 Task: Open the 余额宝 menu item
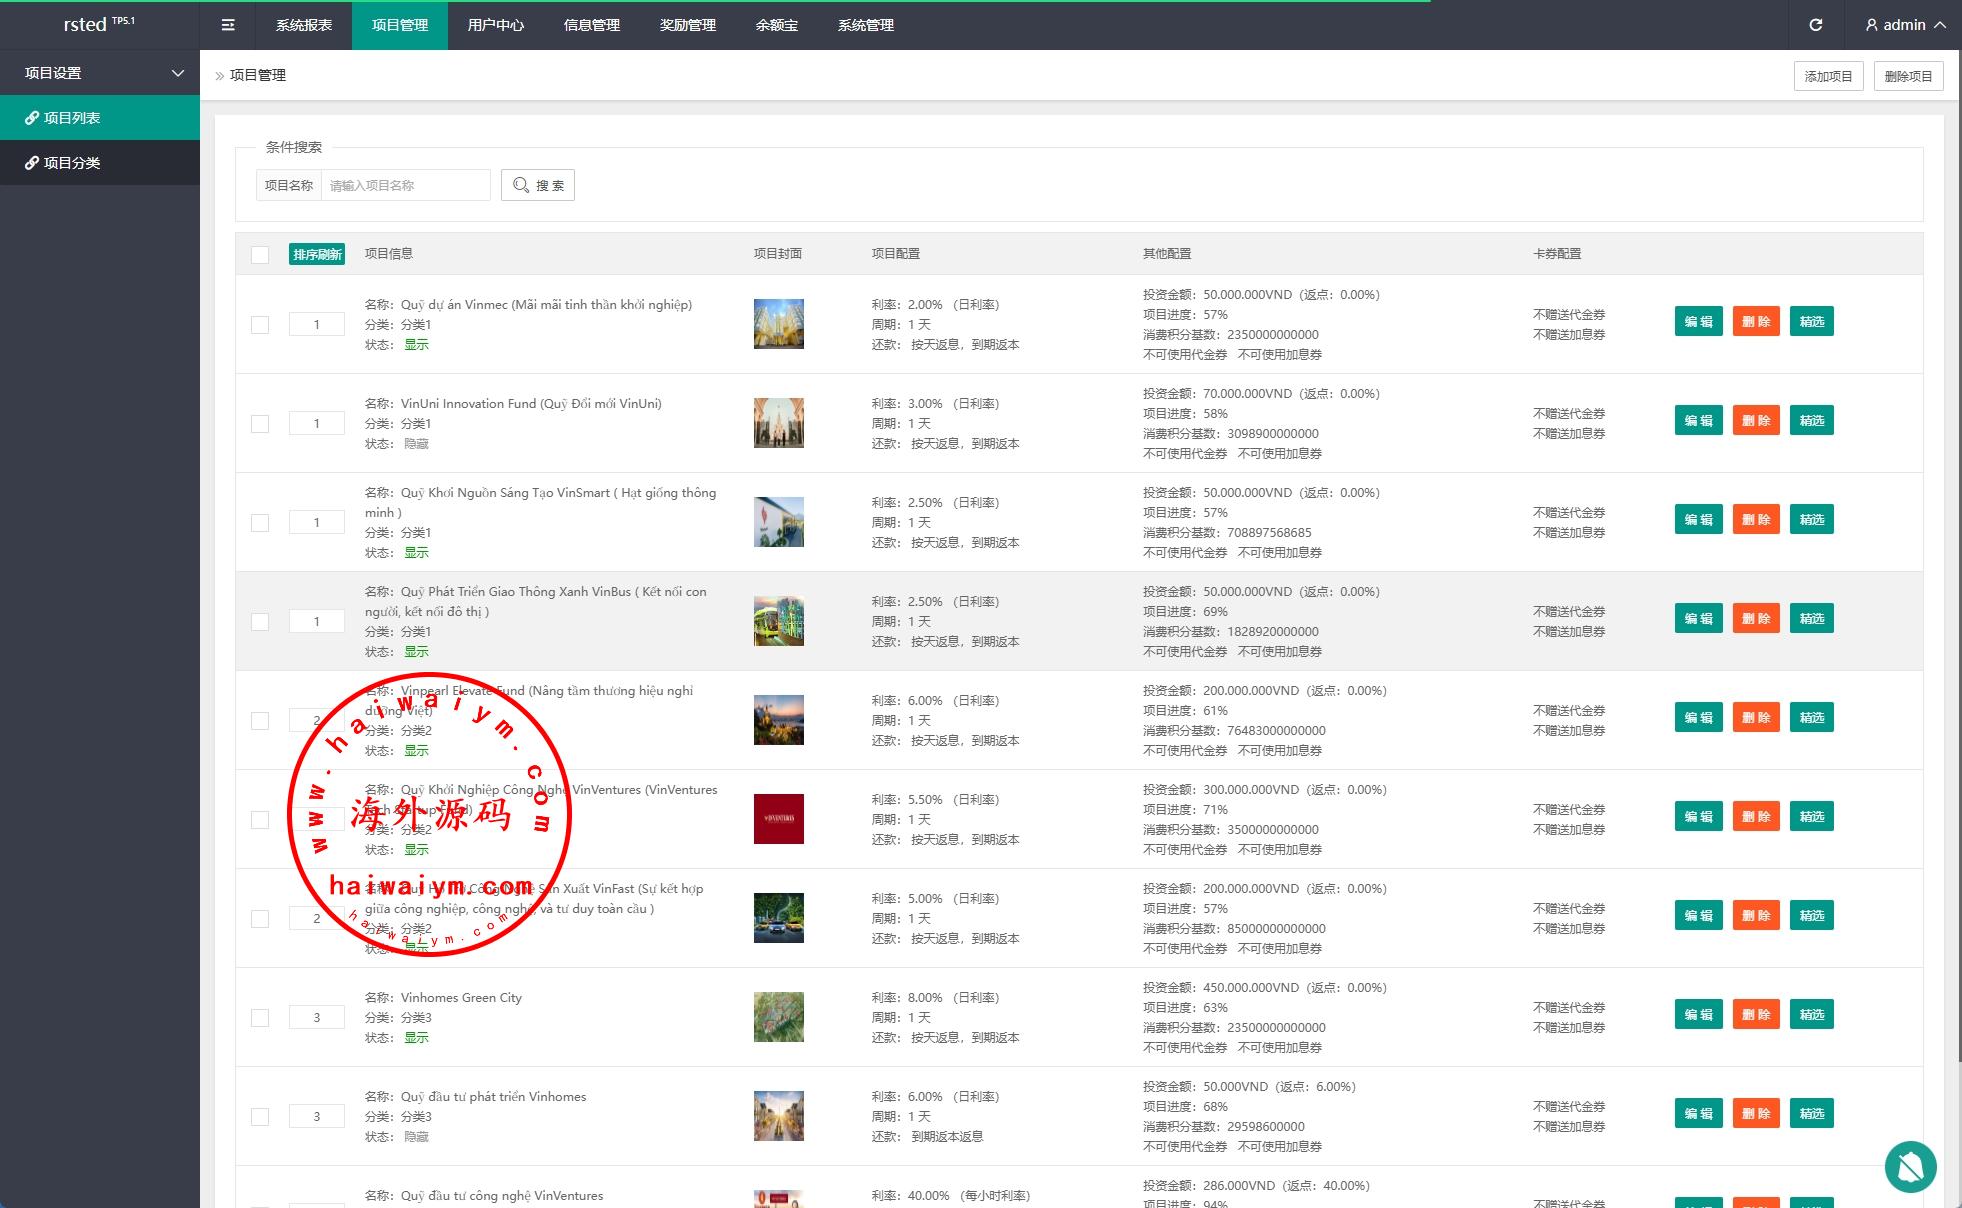777,25
